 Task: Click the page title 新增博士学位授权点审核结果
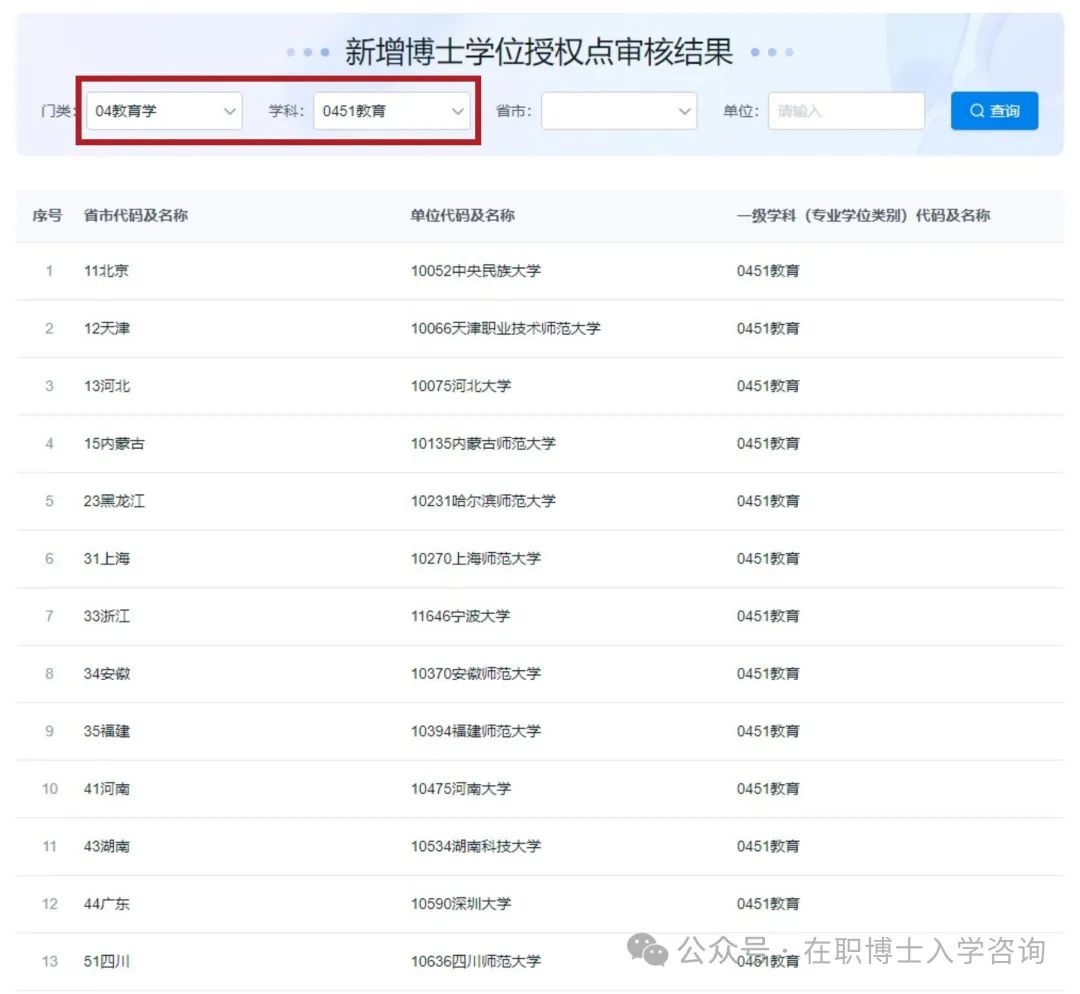tap(539, 52)
